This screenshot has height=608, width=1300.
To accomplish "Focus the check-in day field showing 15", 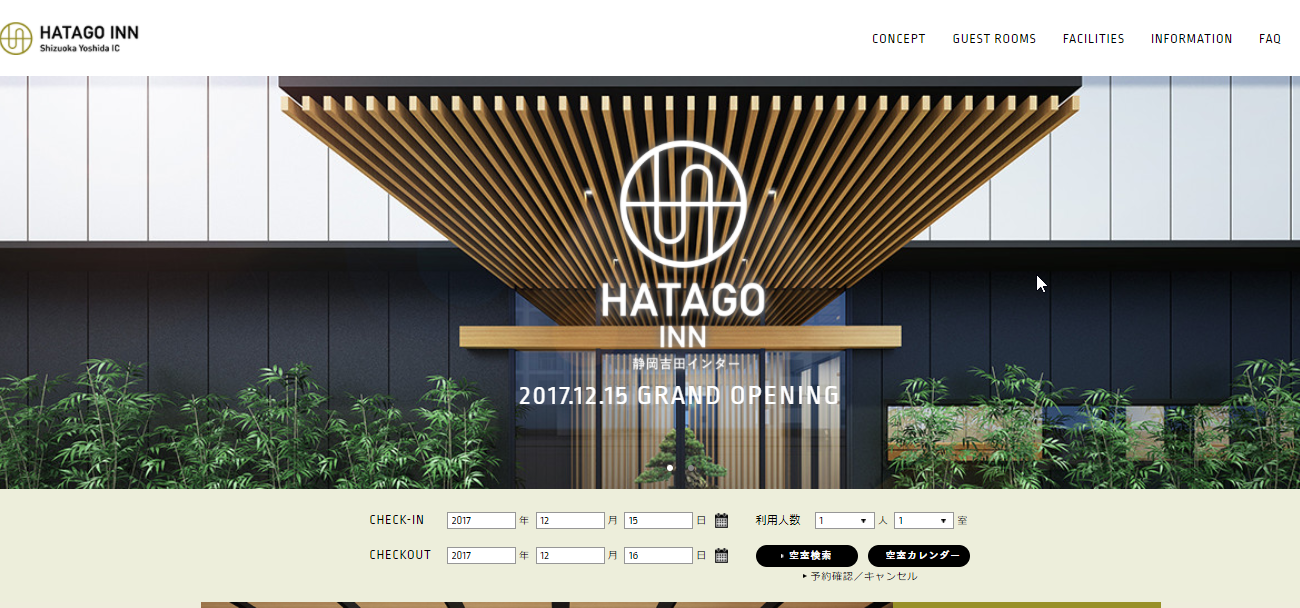I will pos(658,520).
